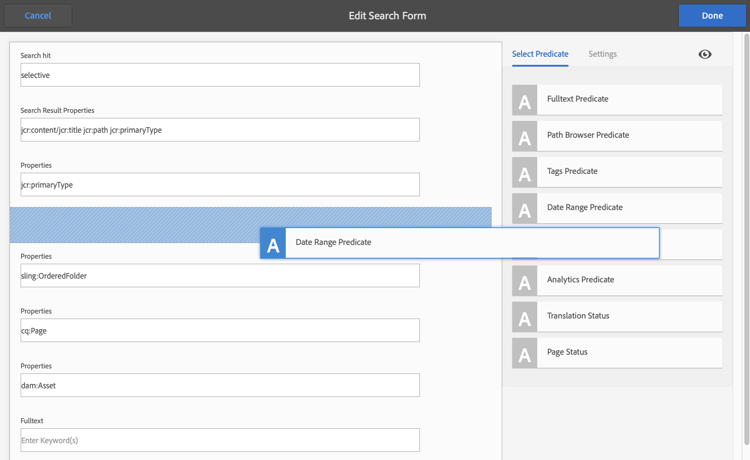Click the Analytics Predicate 'A' icon
This screenshot has height=460, width=750.
coord(525,280)
